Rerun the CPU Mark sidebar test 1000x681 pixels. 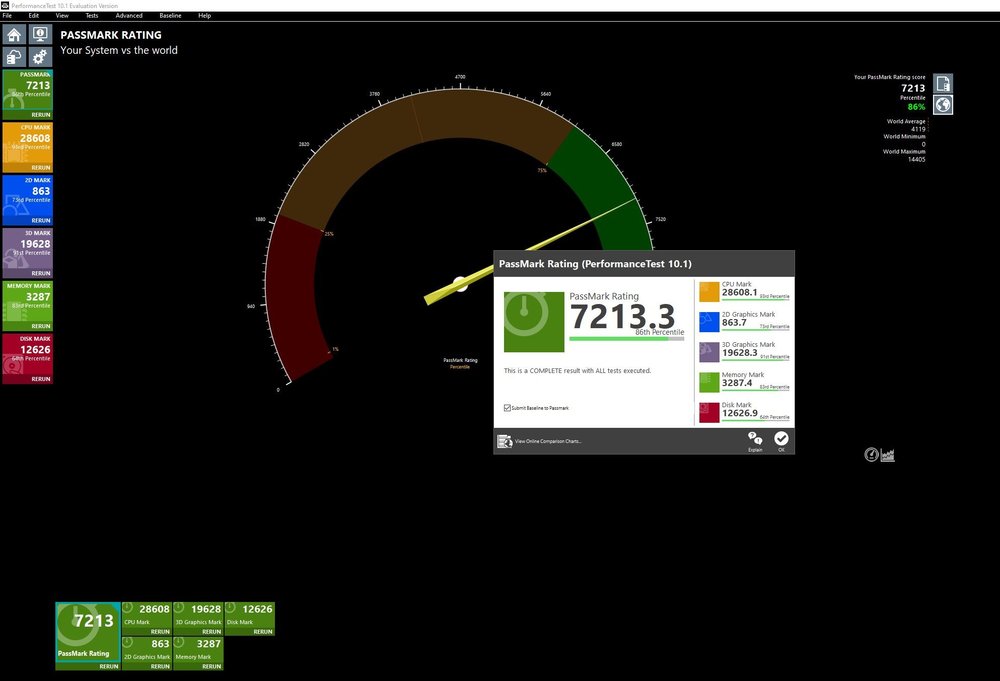[40, 168]
